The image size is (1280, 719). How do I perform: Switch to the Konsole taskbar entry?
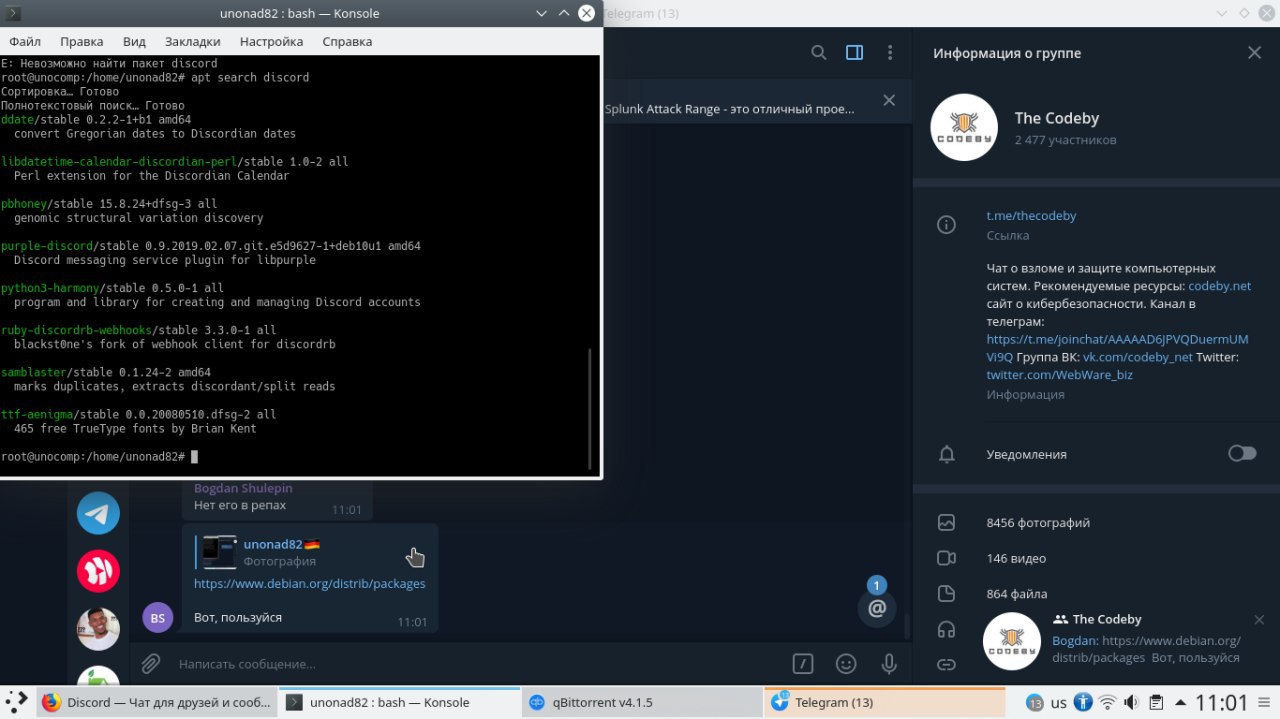(x=399, y=702)
